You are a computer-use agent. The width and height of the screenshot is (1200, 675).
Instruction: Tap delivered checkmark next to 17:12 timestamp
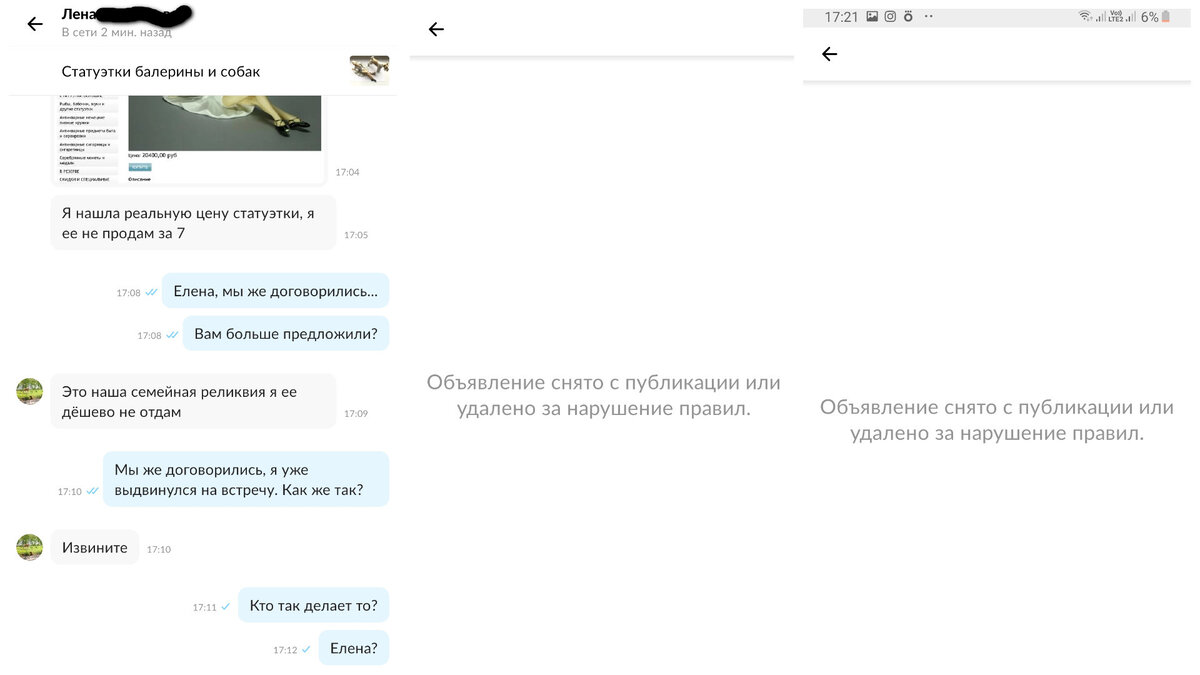(306, 650)
